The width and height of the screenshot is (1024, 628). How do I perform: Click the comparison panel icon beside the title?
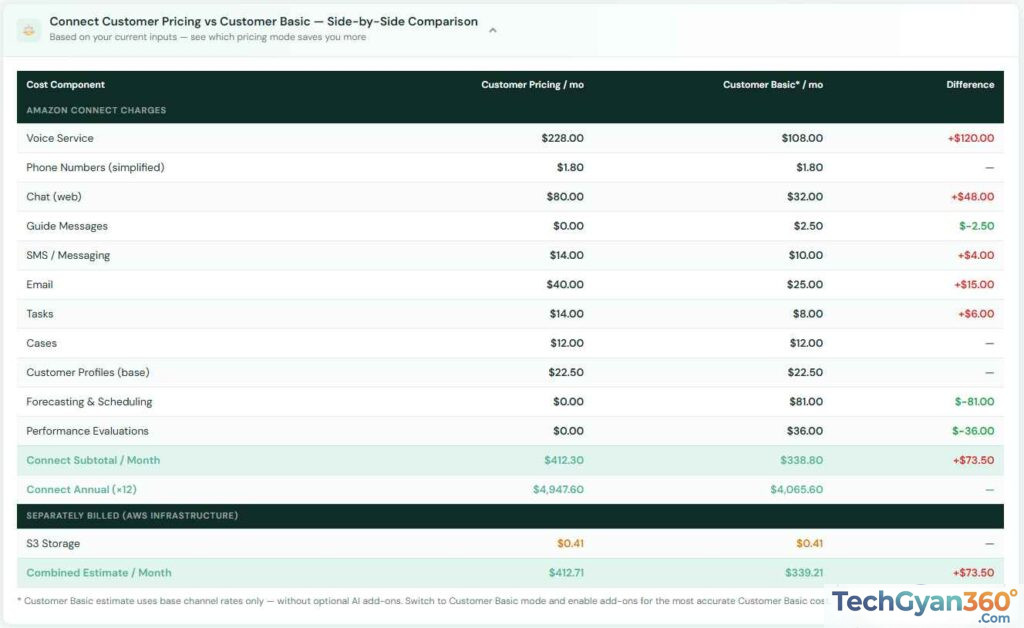tap(29, 29)
